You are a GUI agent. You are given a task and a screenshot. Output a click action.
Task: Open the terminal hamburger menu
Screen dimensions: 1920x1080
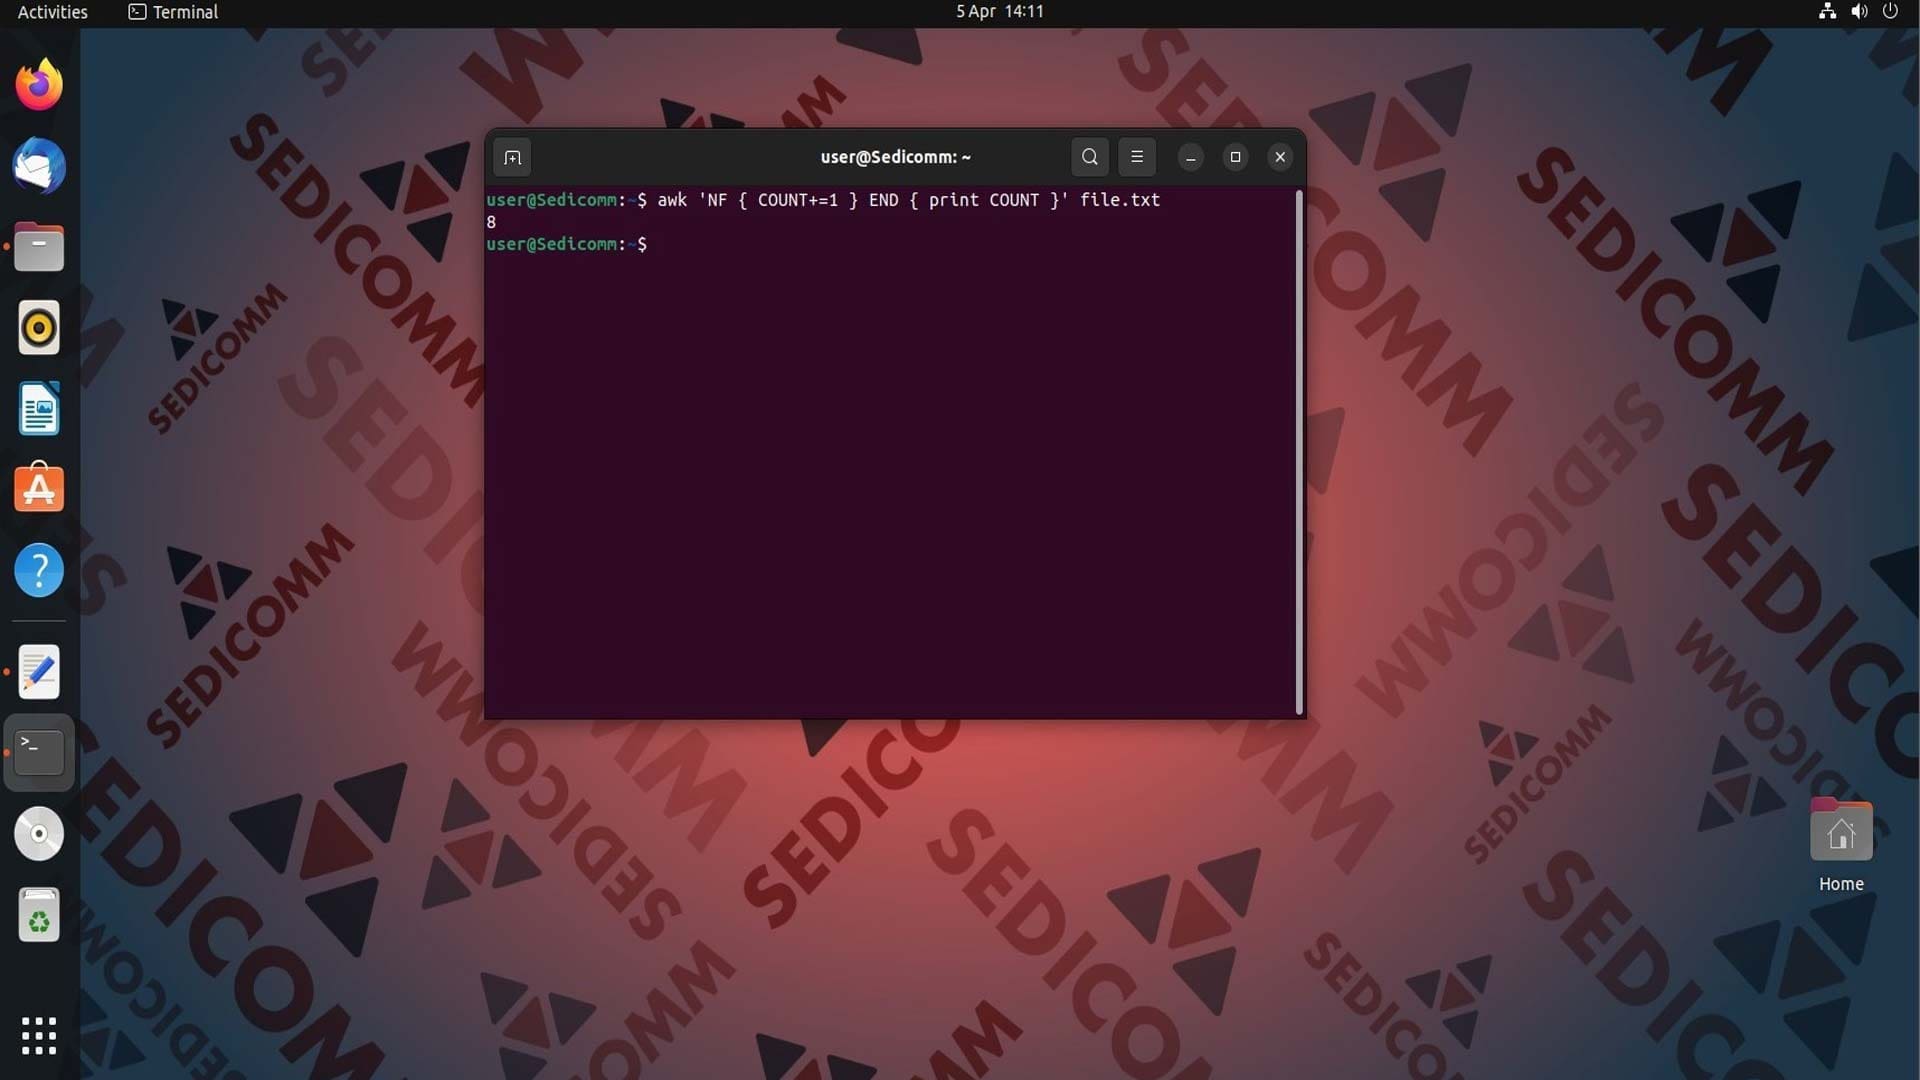(x=1137, y=157)
